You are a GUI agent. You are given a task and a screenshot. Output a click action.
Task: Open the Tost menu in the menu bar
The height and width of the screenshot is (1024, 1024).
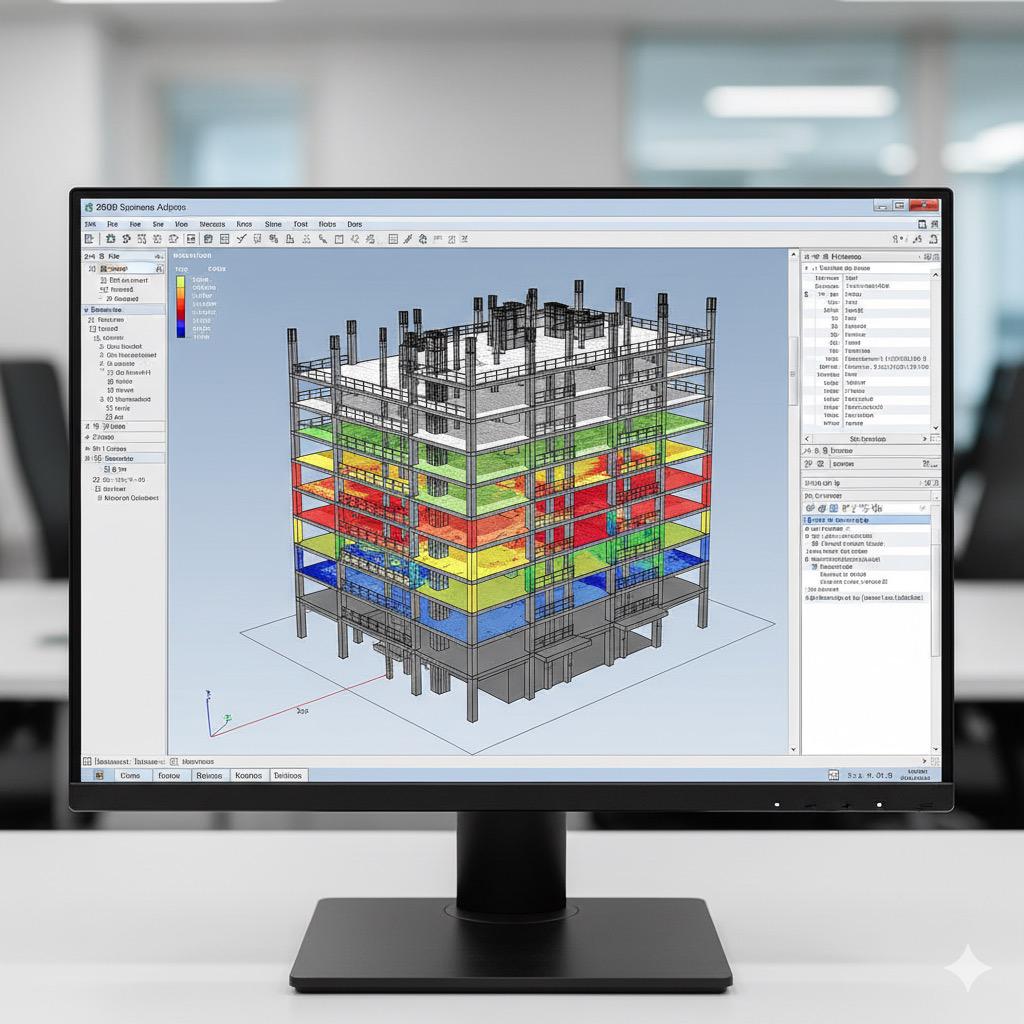(300, 225)
